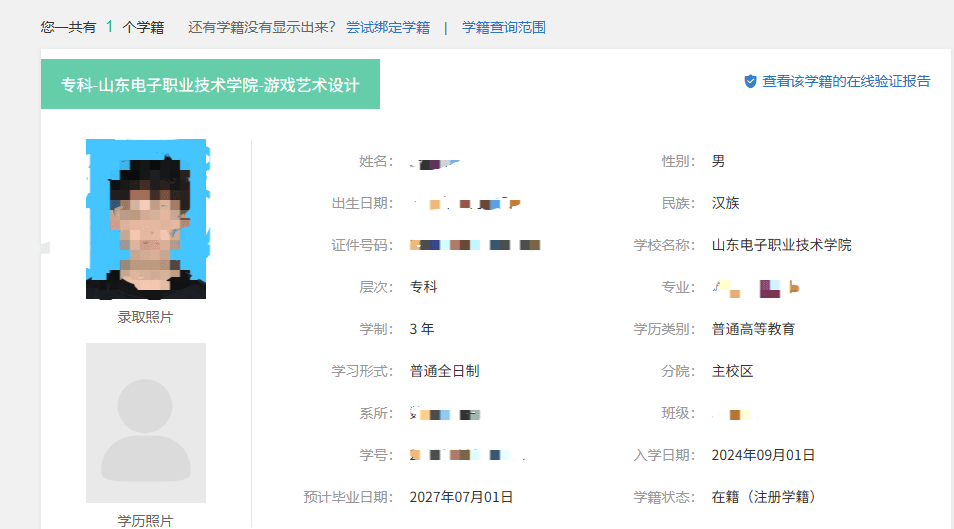Click the 尝试绑定学籍 link
This screenshot has height=529, width=954.
coord(388,27)
